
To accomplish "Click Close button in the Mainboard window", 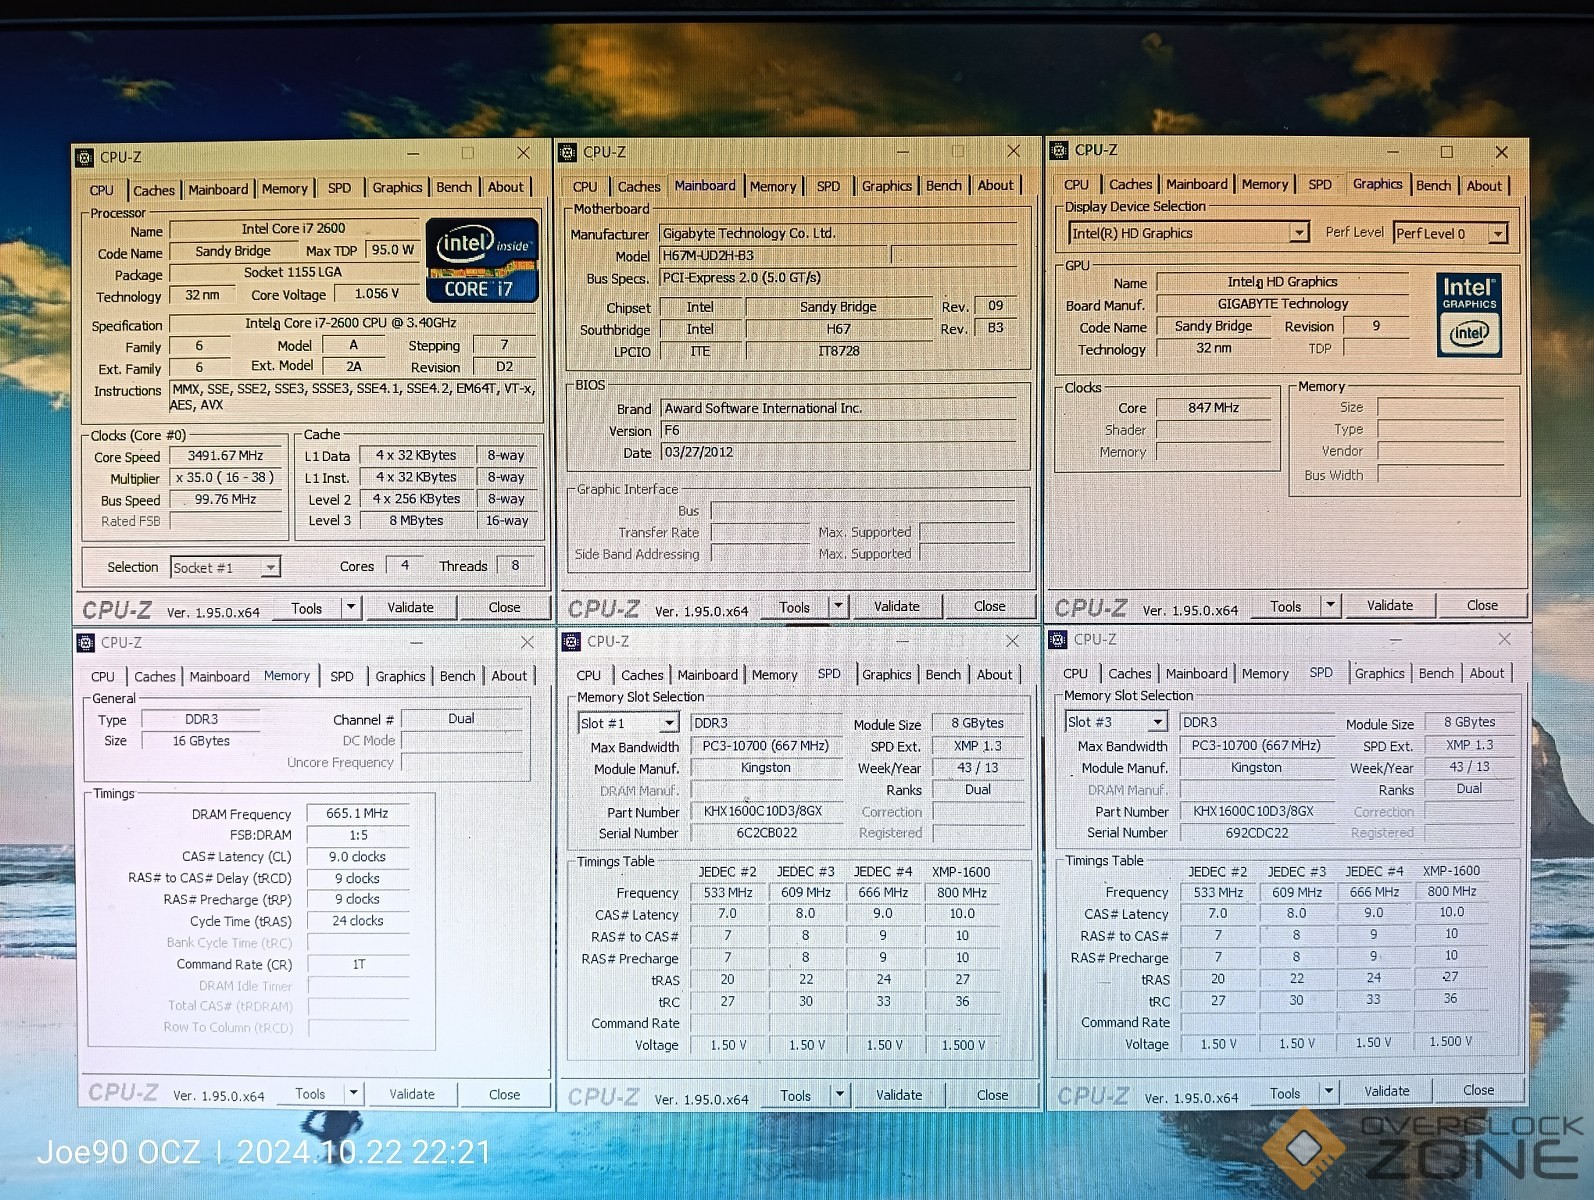I will [x=989, y=606].
